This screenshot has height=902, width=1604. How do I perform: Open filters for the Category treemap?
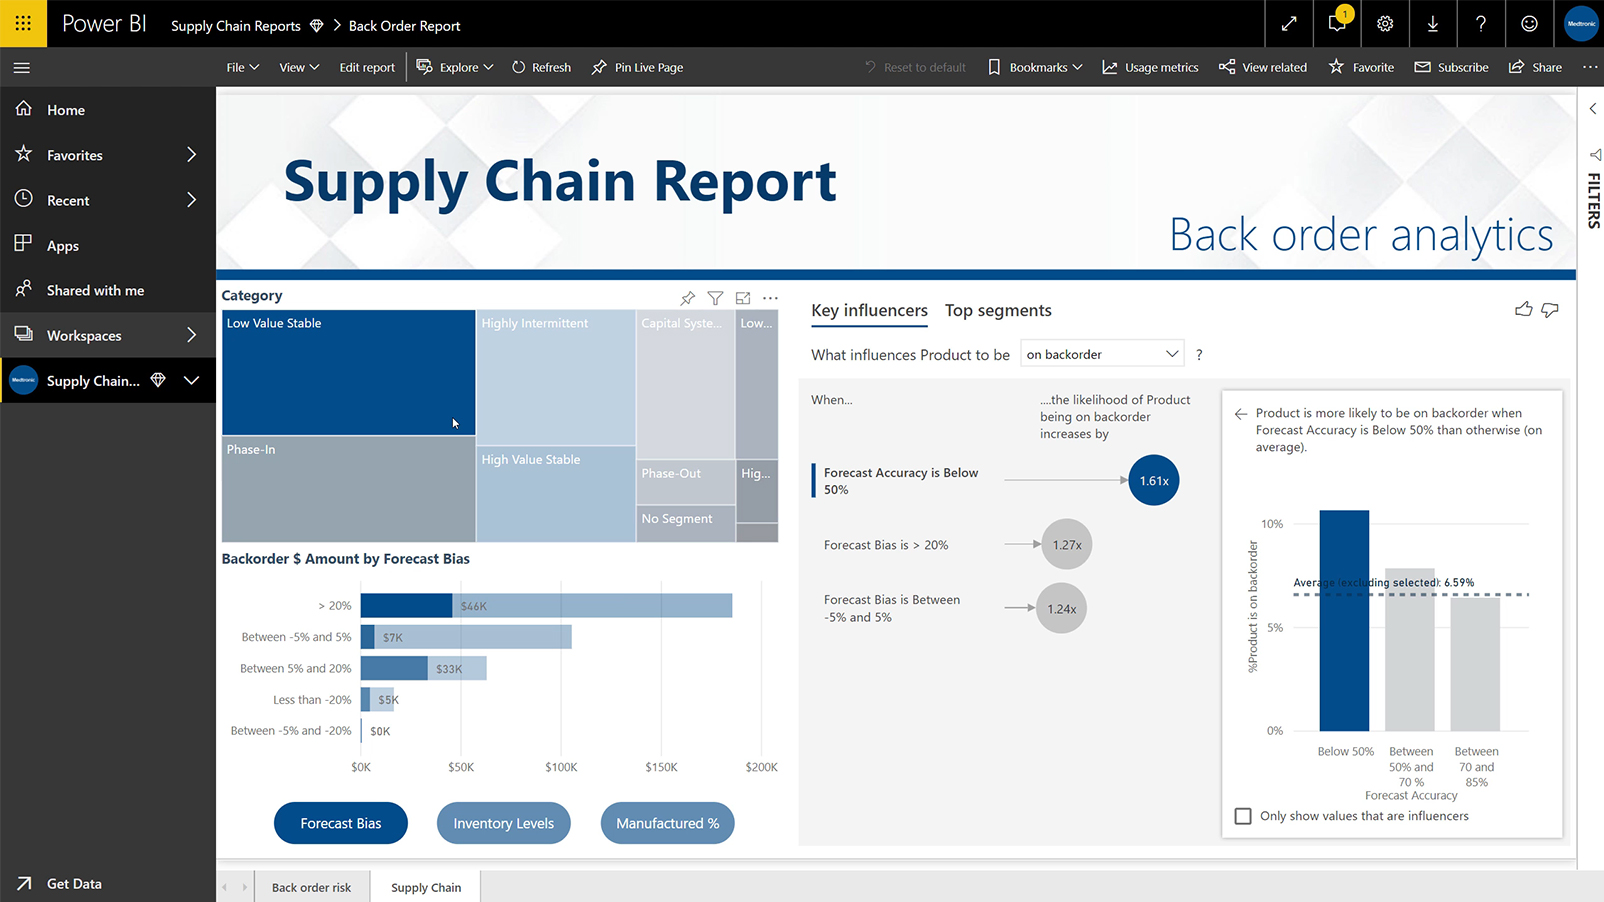coord(715,298)
